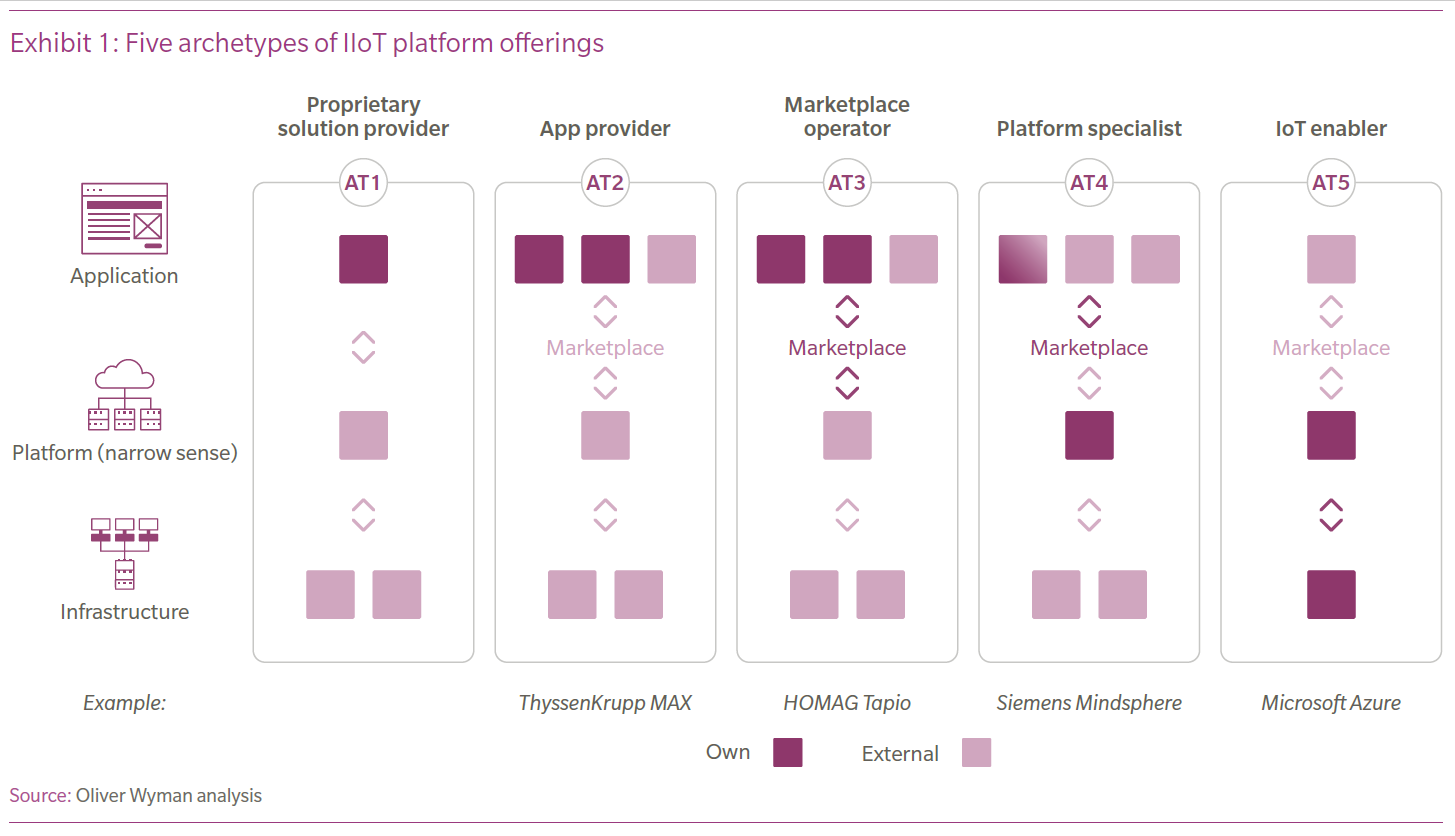
Task: Click the AT5 circle badge
Action: click(1331, 183)
